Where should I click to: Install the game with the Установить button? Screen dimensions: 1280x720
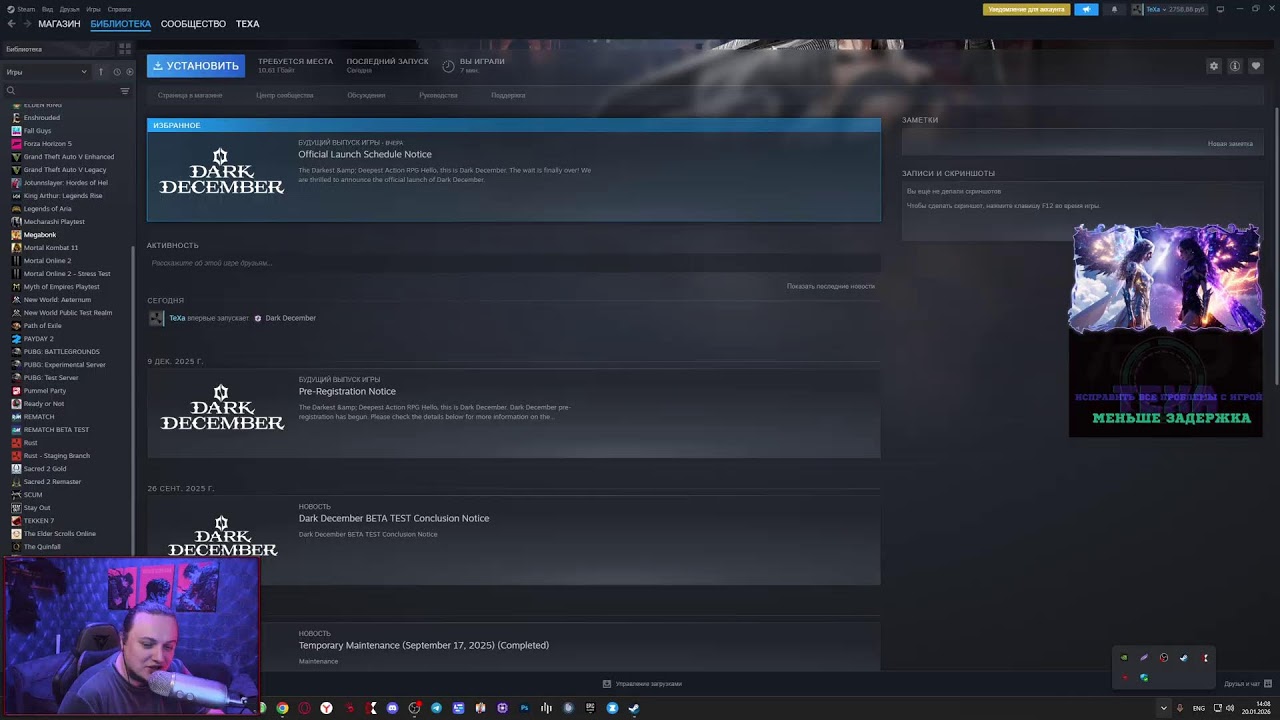195,66
